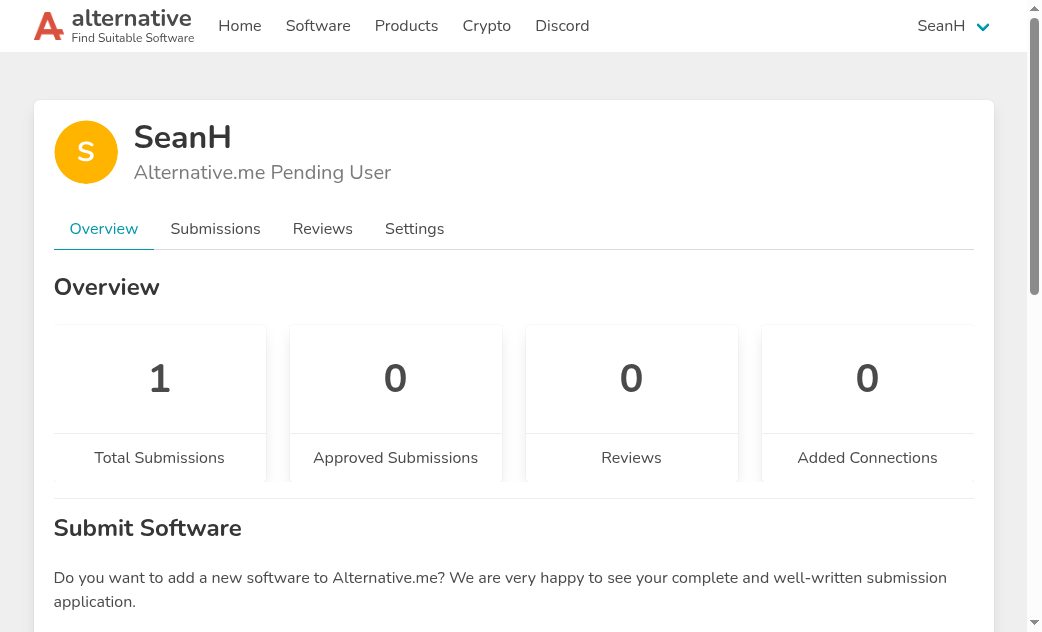Click the 'Find Suitable Software' tagline
Image resolution: width=1042 pixels, height=632 pixels.
point(133,39)
